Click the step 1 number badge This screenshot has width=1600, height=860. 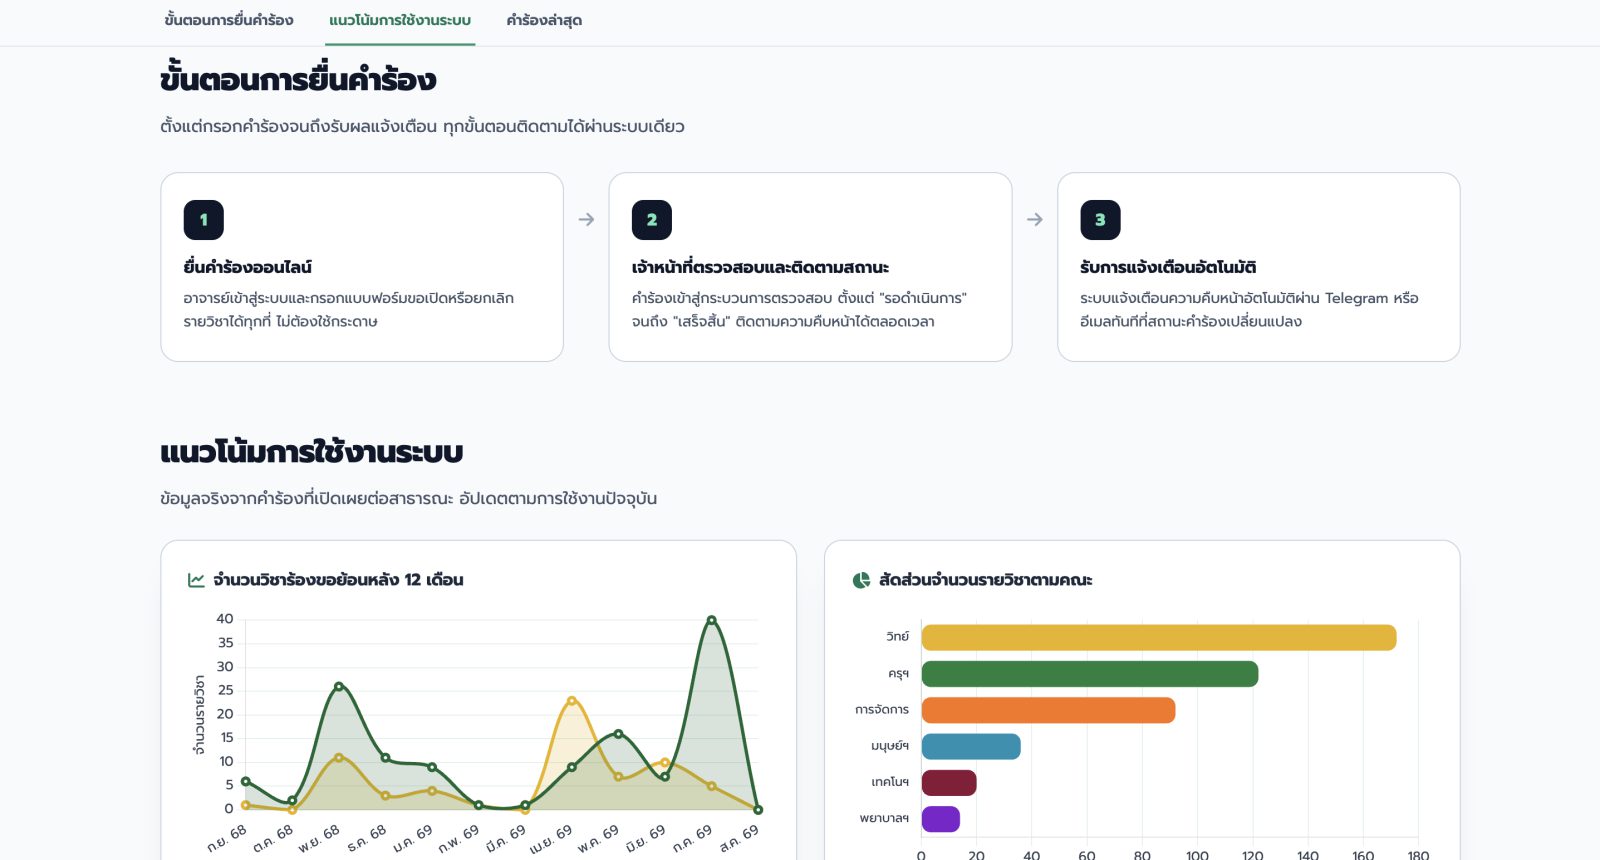coord(204,220)
